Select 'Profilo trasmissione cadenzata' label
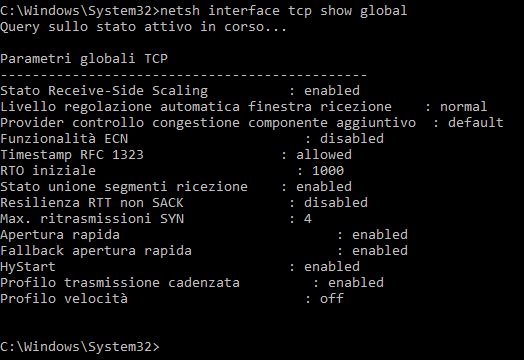Image resolution: width=524 pixels, height=360 pixels. click(120, 283)
